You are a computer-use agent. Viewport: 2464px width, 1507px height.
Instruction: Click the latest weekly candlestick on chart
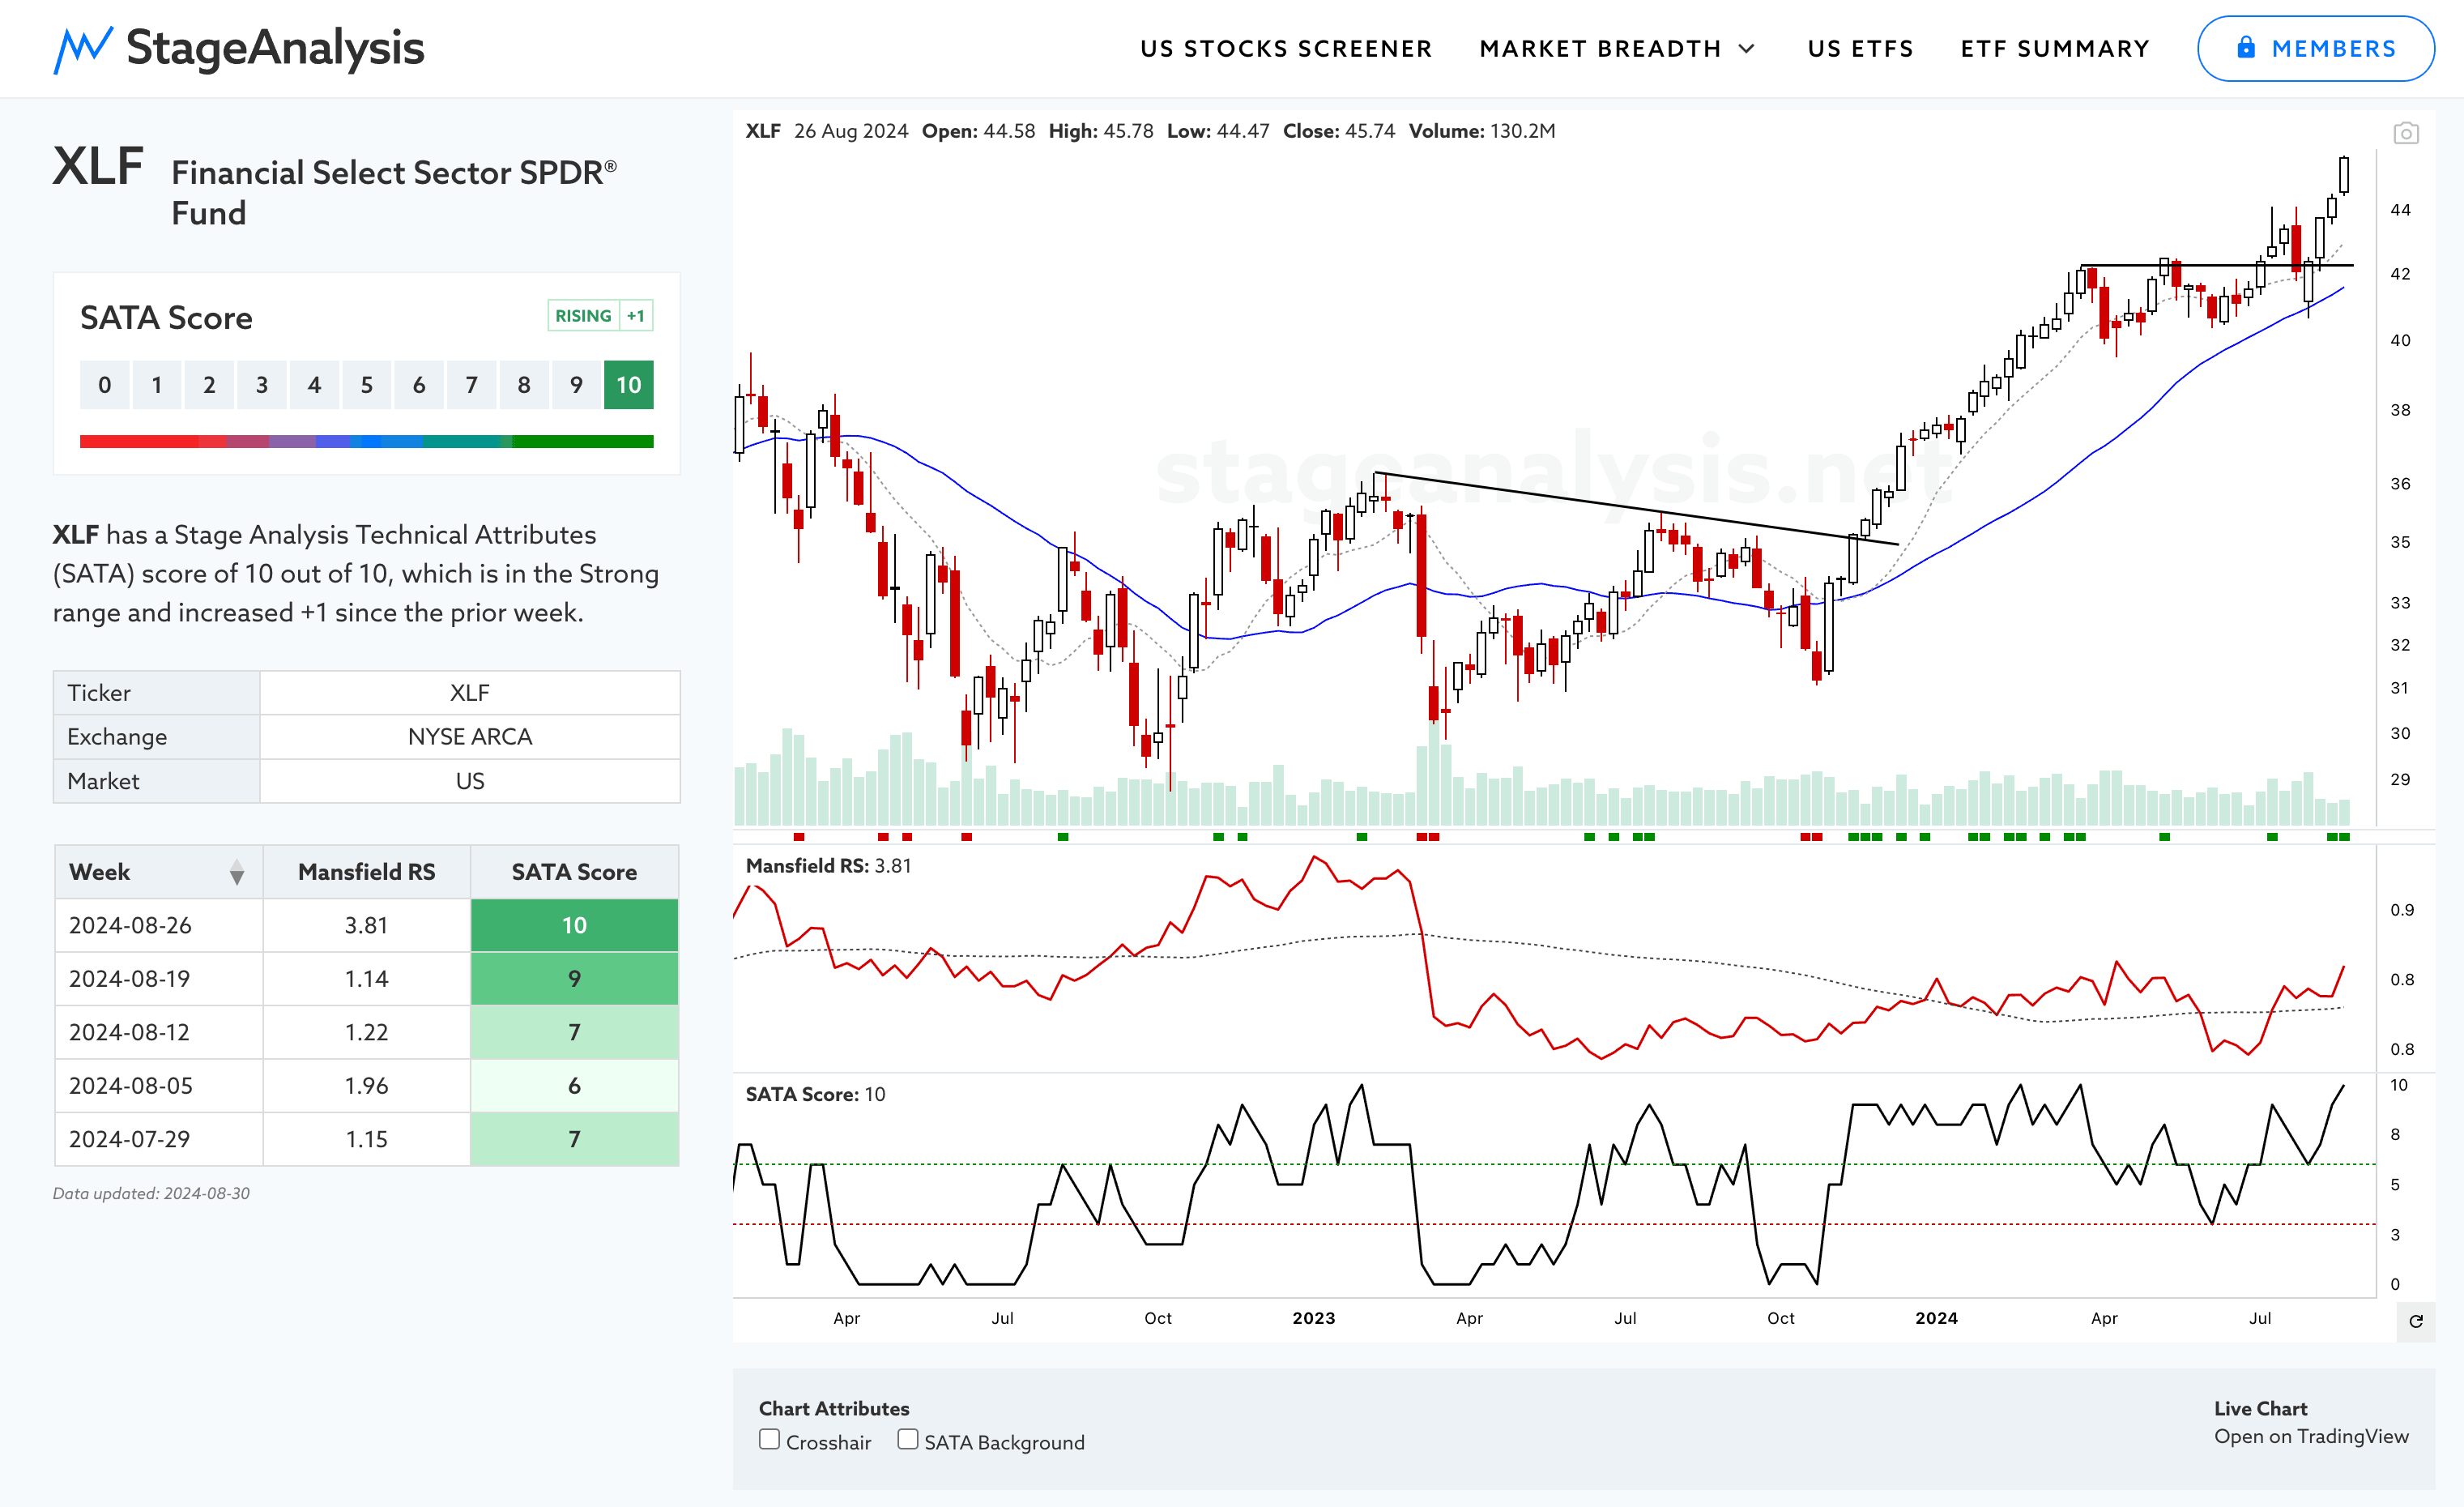2343,175
